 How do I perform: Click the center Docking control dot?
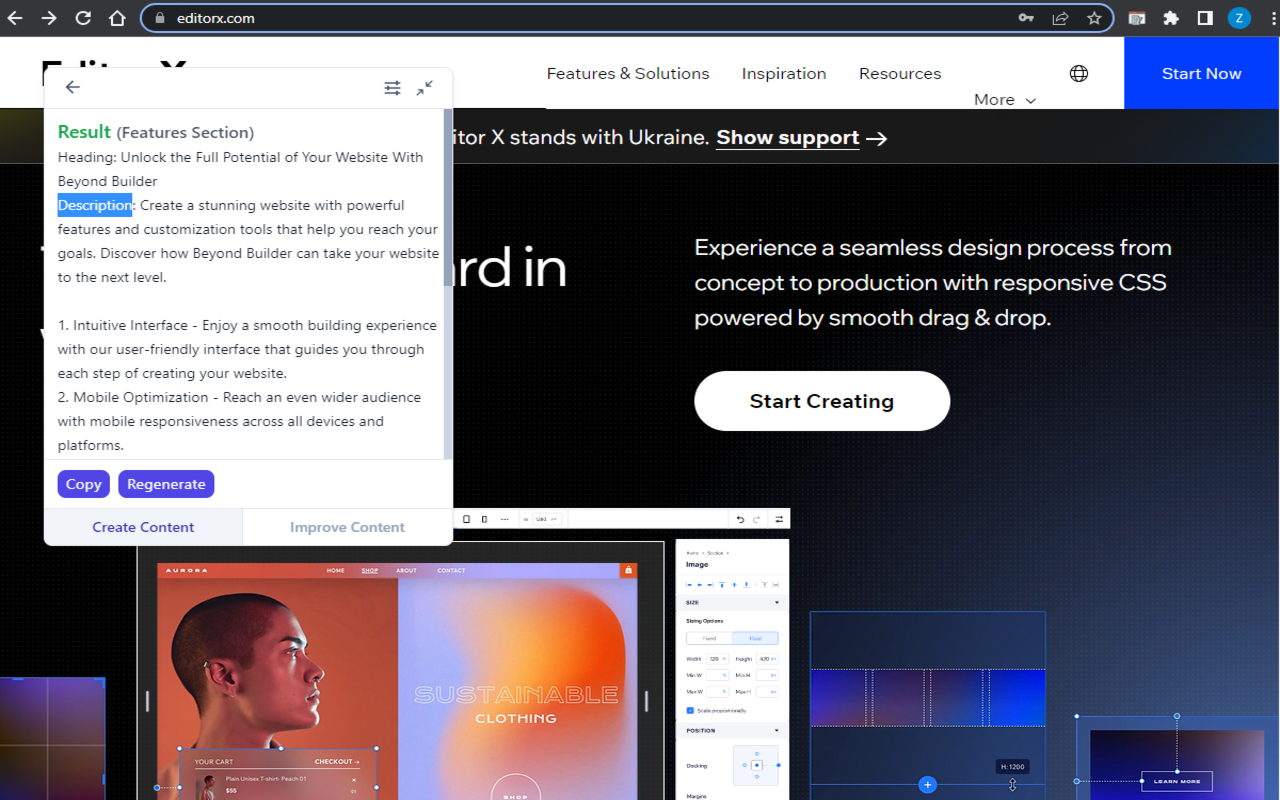click(x=757, y=765)
